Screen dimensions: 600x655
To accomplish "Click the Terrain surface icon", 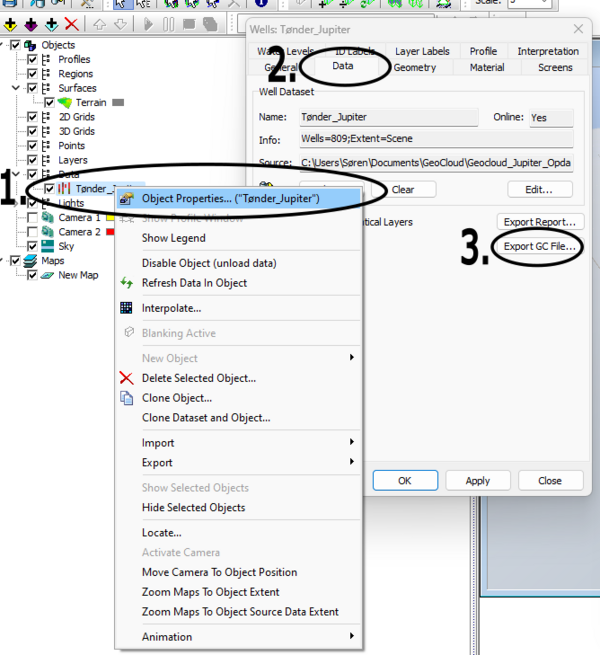I will (65, 102).
